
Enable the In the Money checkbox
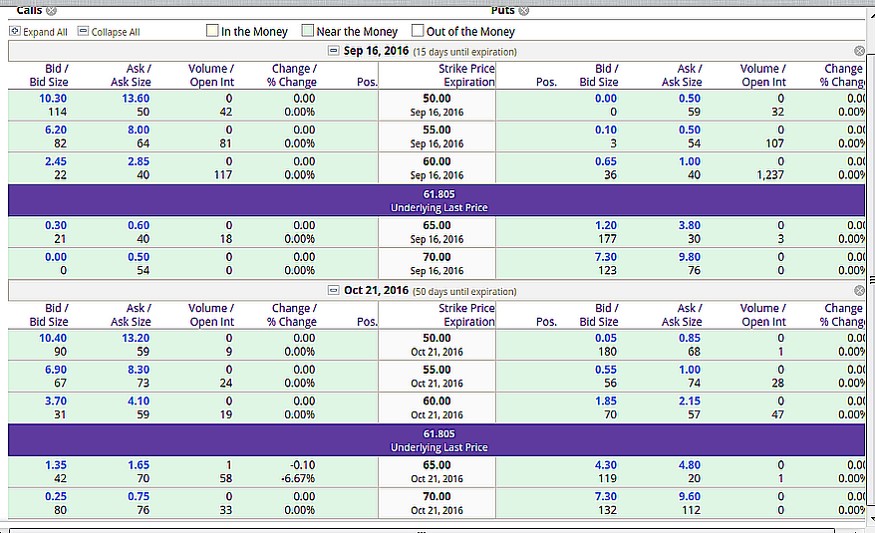(x=212, y=31)
